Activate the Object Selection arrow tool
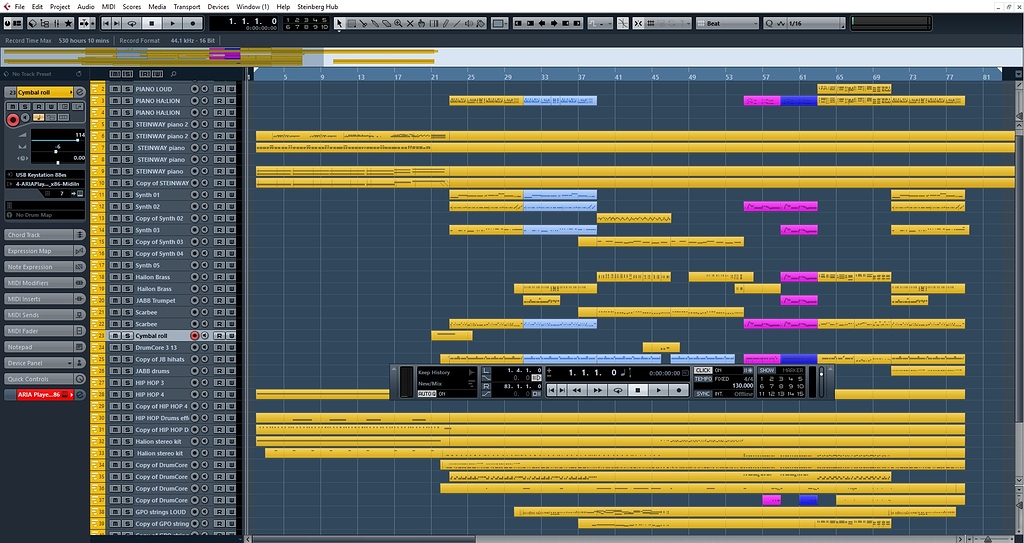This screenshot has width=1024, height=543. (340, 23)
